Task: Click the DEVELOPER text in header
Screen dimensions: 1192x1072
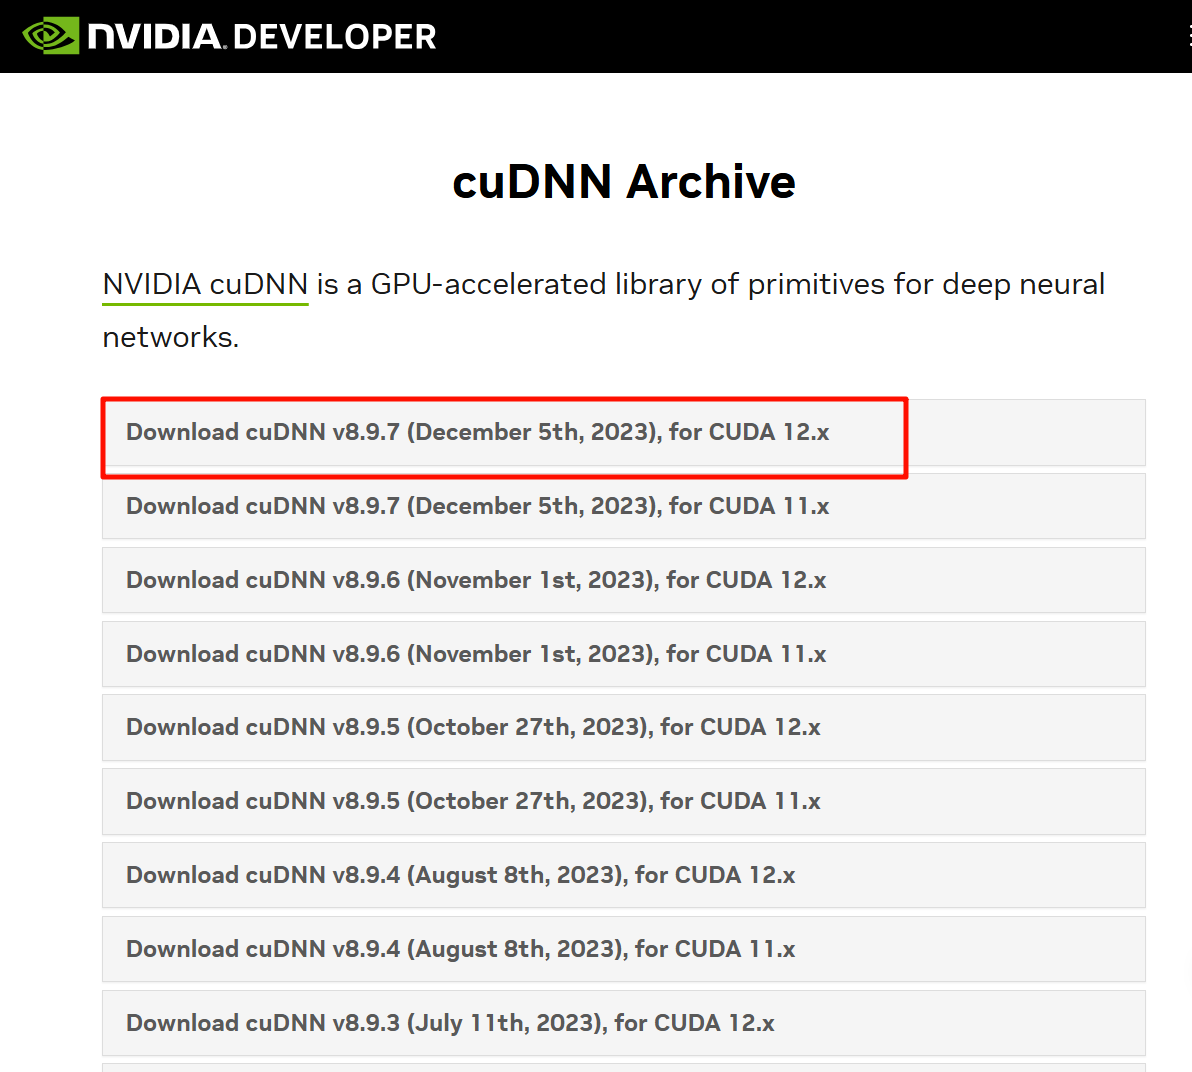Action: 335,37
